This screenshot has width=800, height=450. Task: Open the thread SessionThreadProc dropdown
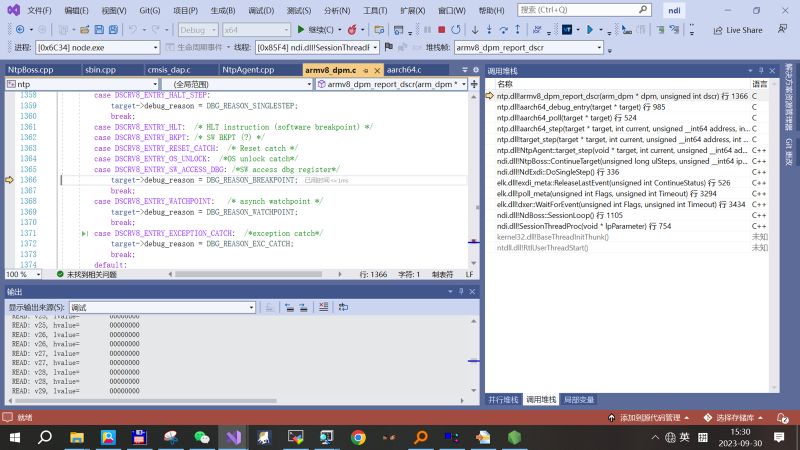point(317,47)
